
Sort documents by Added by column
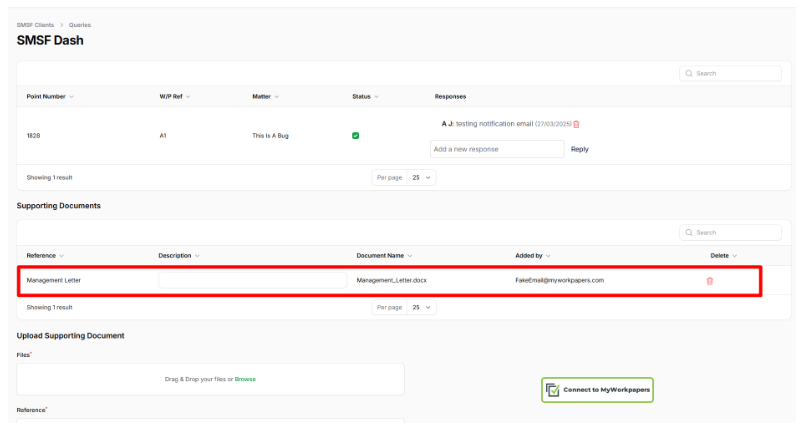tap(533, 256)
